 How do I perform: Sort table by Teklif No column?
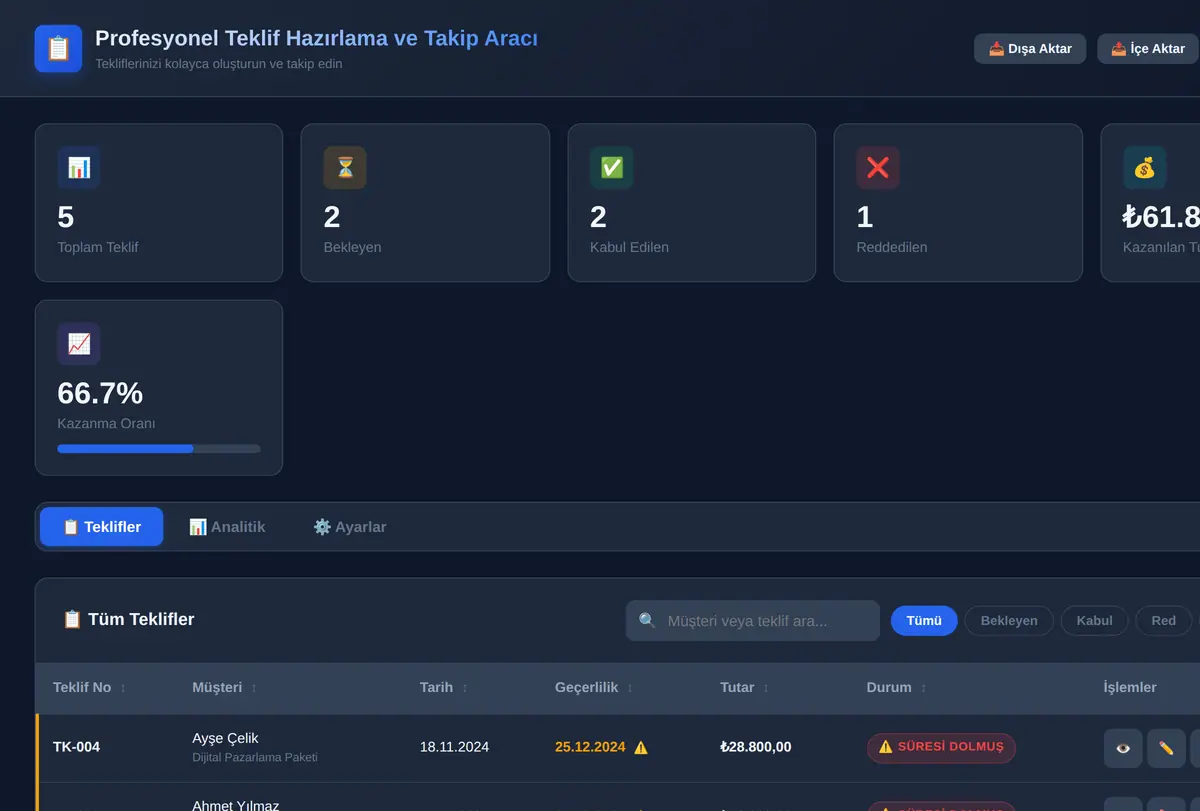(x=90, y=688)
